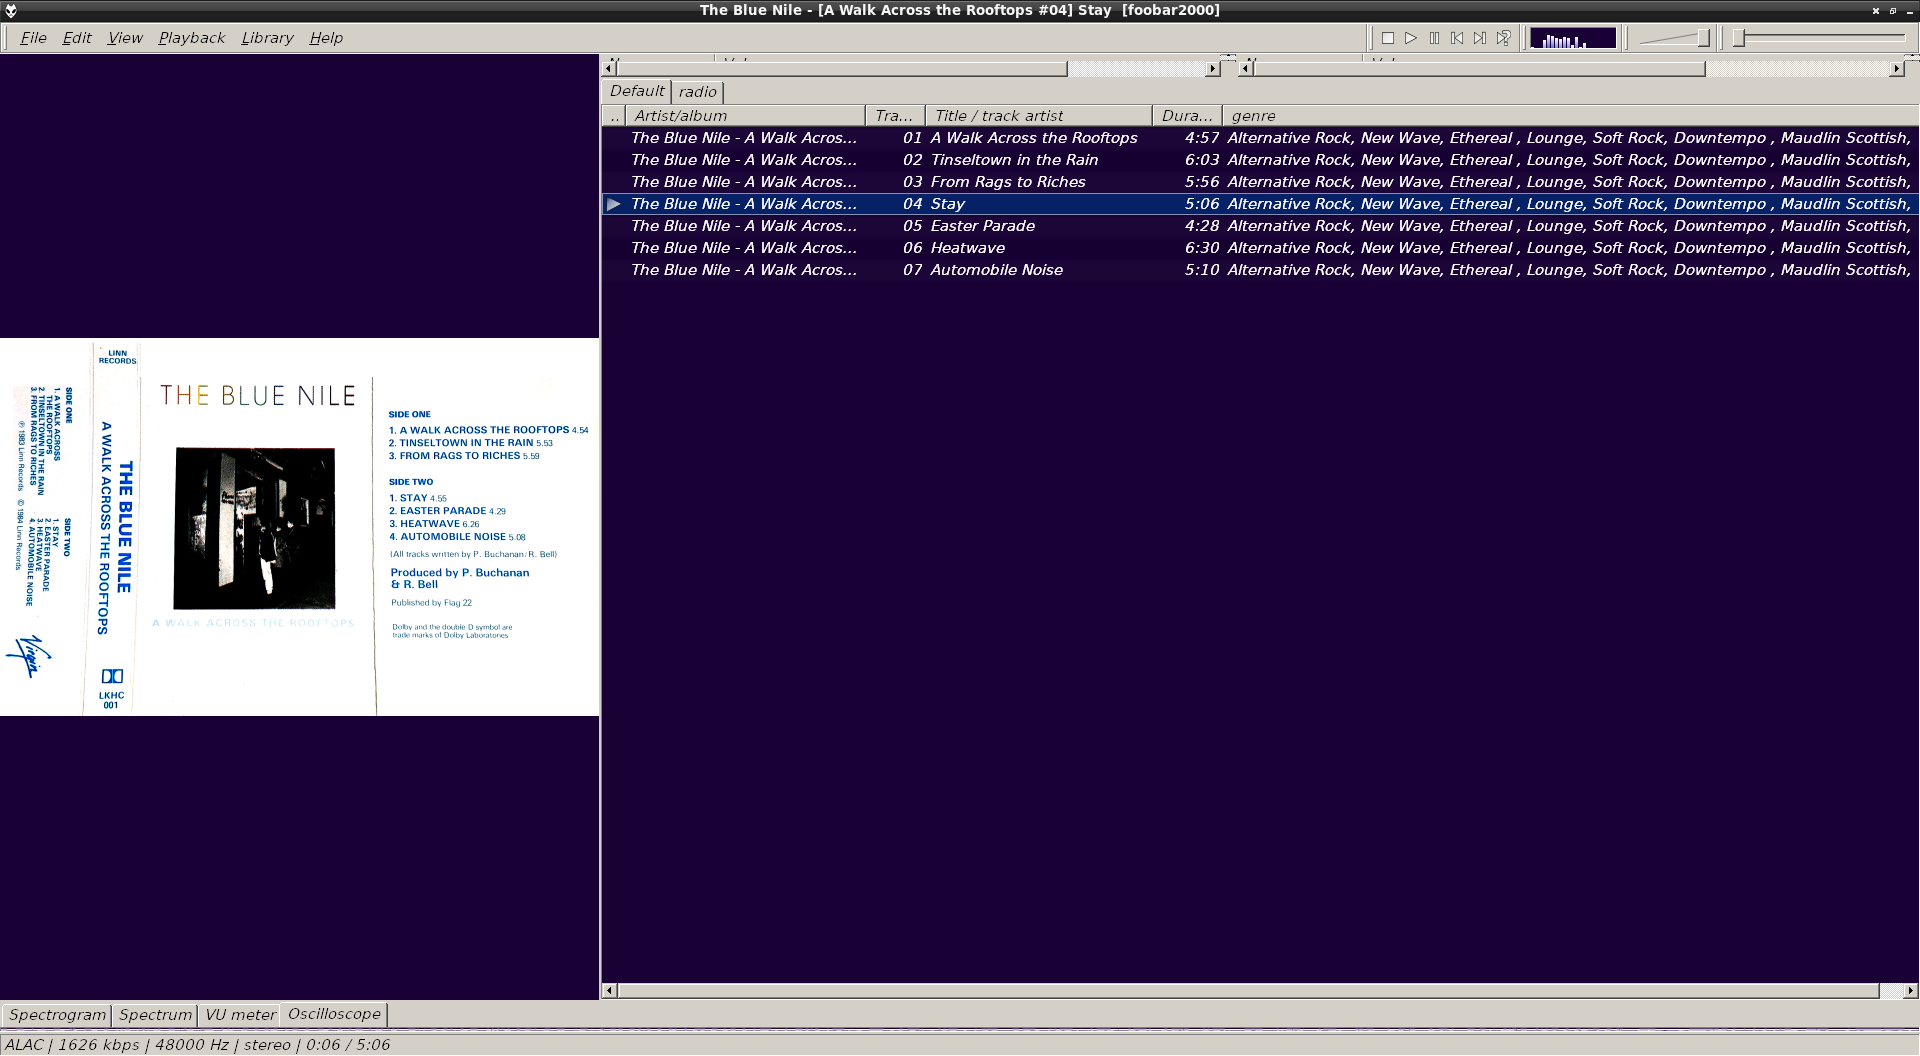Click the volume slider in toolbar
The height and width of the screenshot is (1056, 1920).
tap(1675, 38)
